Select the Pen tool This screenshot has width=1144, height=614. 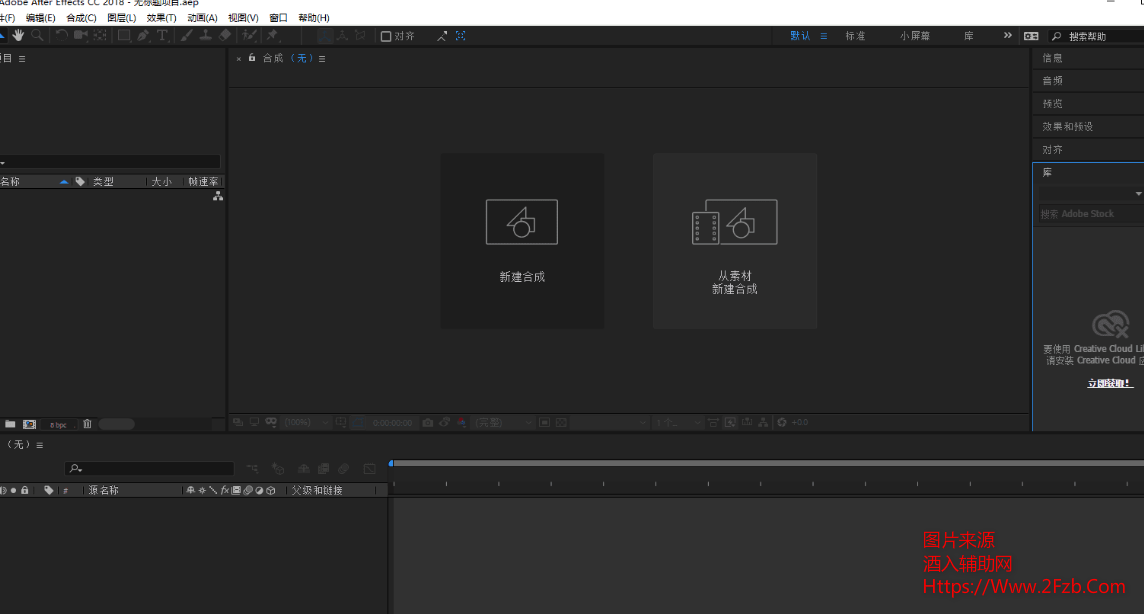[x=143, y=35]
